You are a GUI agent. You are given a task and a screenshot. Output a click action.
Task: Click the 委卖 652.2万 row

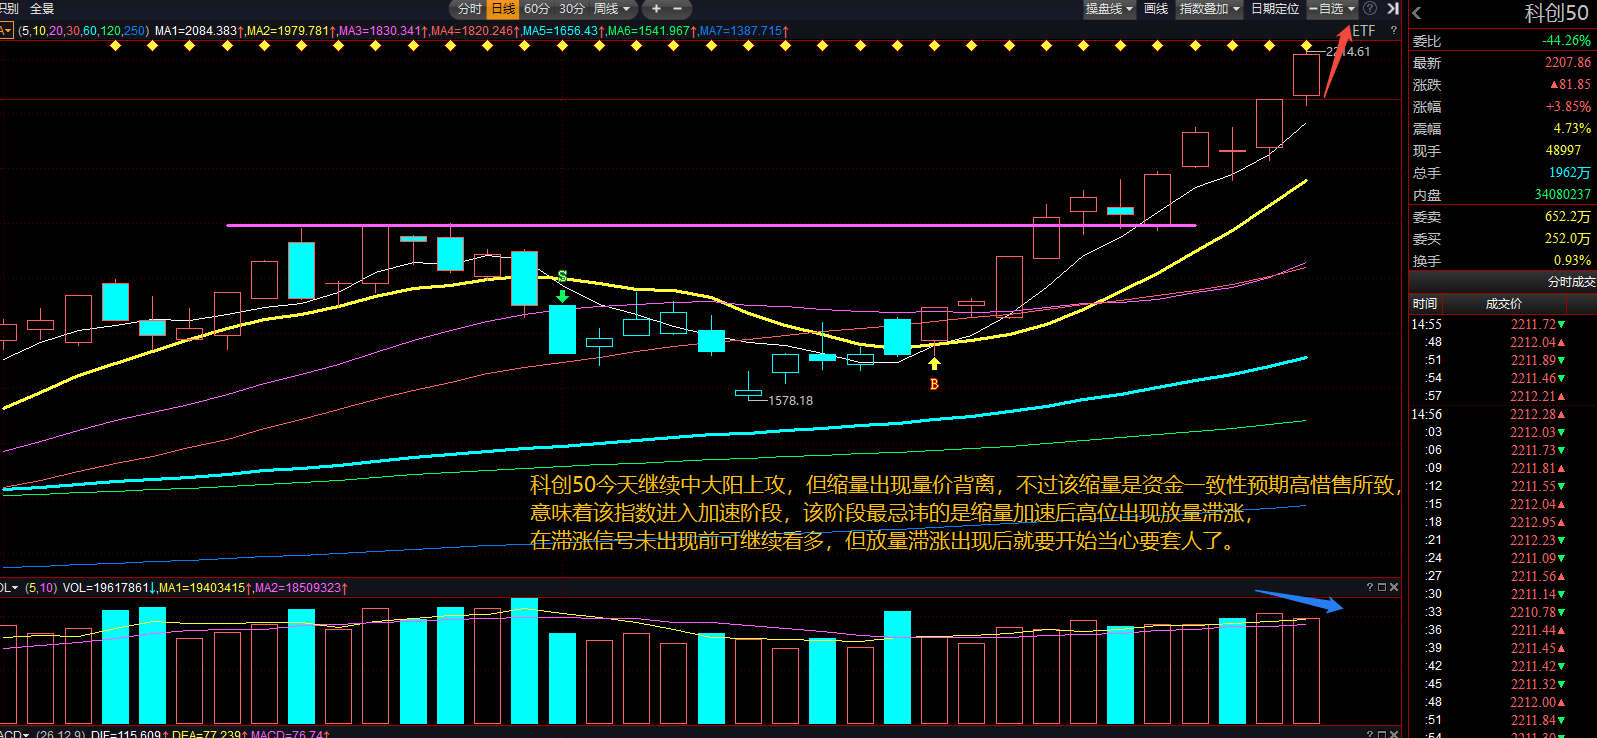1501,217
